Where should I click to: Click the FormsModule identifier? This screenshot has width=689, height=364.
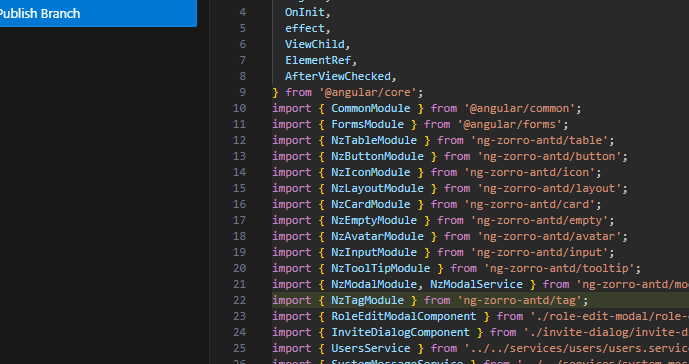click(367, 124)
